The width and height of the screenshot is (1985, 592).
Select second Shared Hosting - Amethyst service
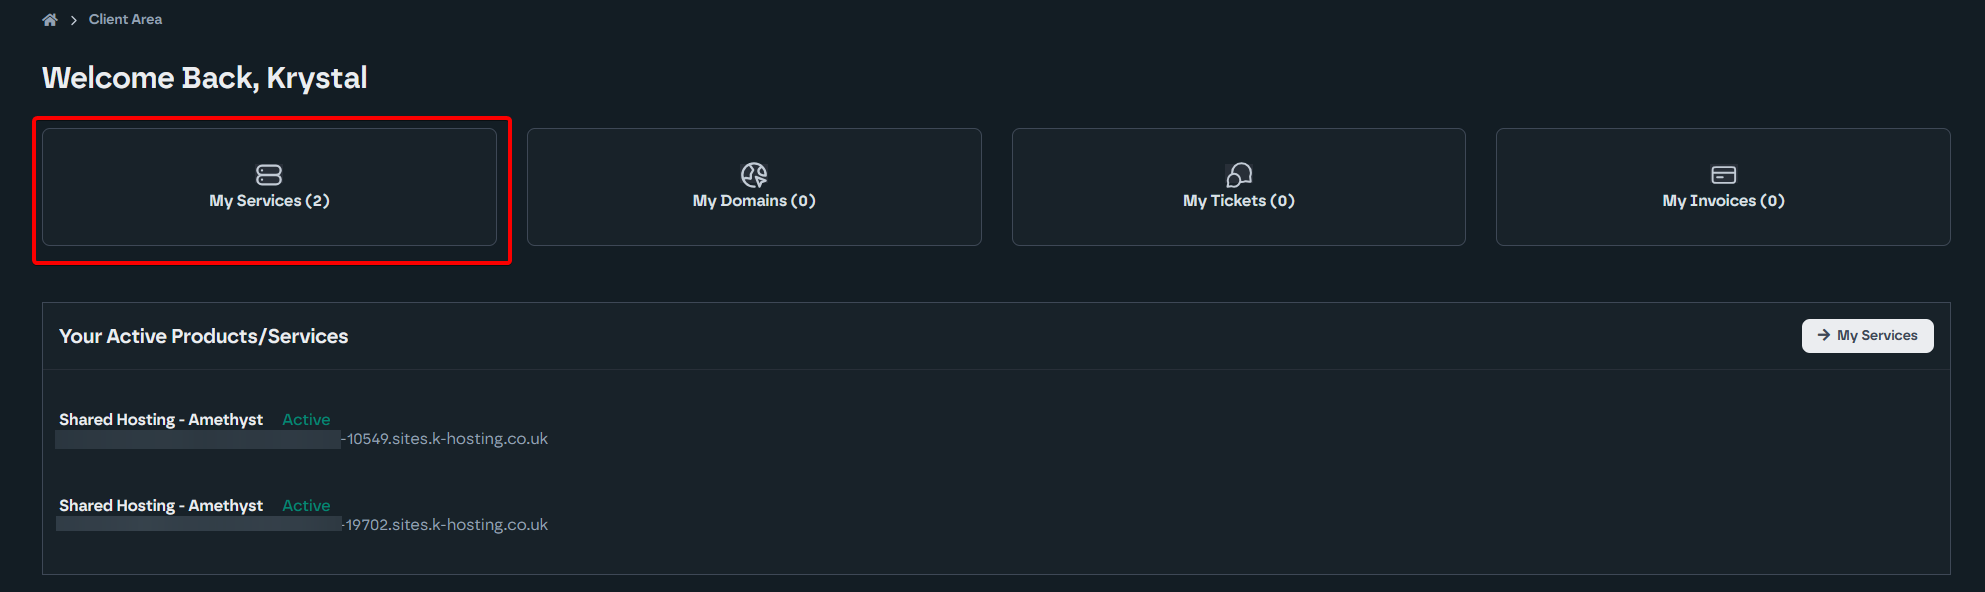[x=161, y=506]
